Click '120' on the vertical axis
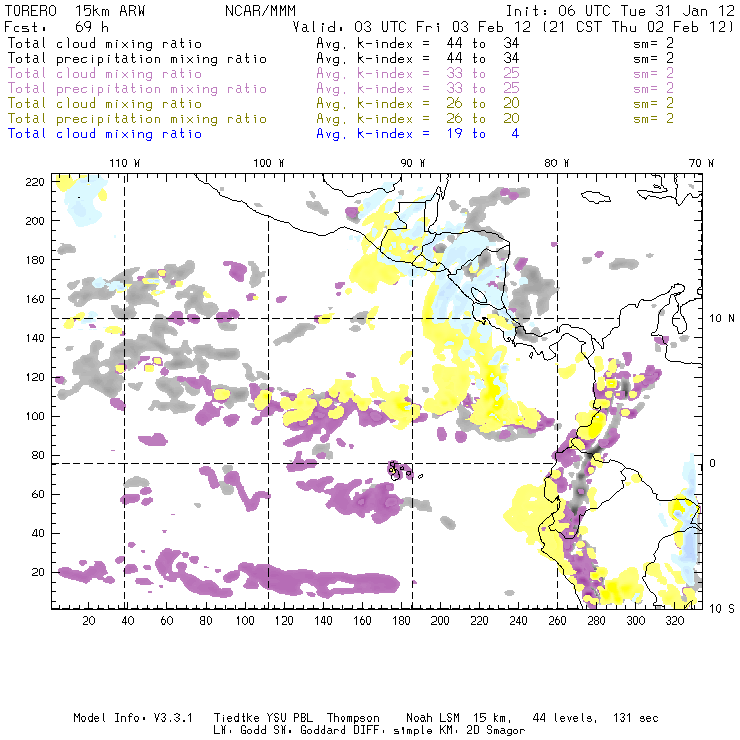 (x=35, y=377)
